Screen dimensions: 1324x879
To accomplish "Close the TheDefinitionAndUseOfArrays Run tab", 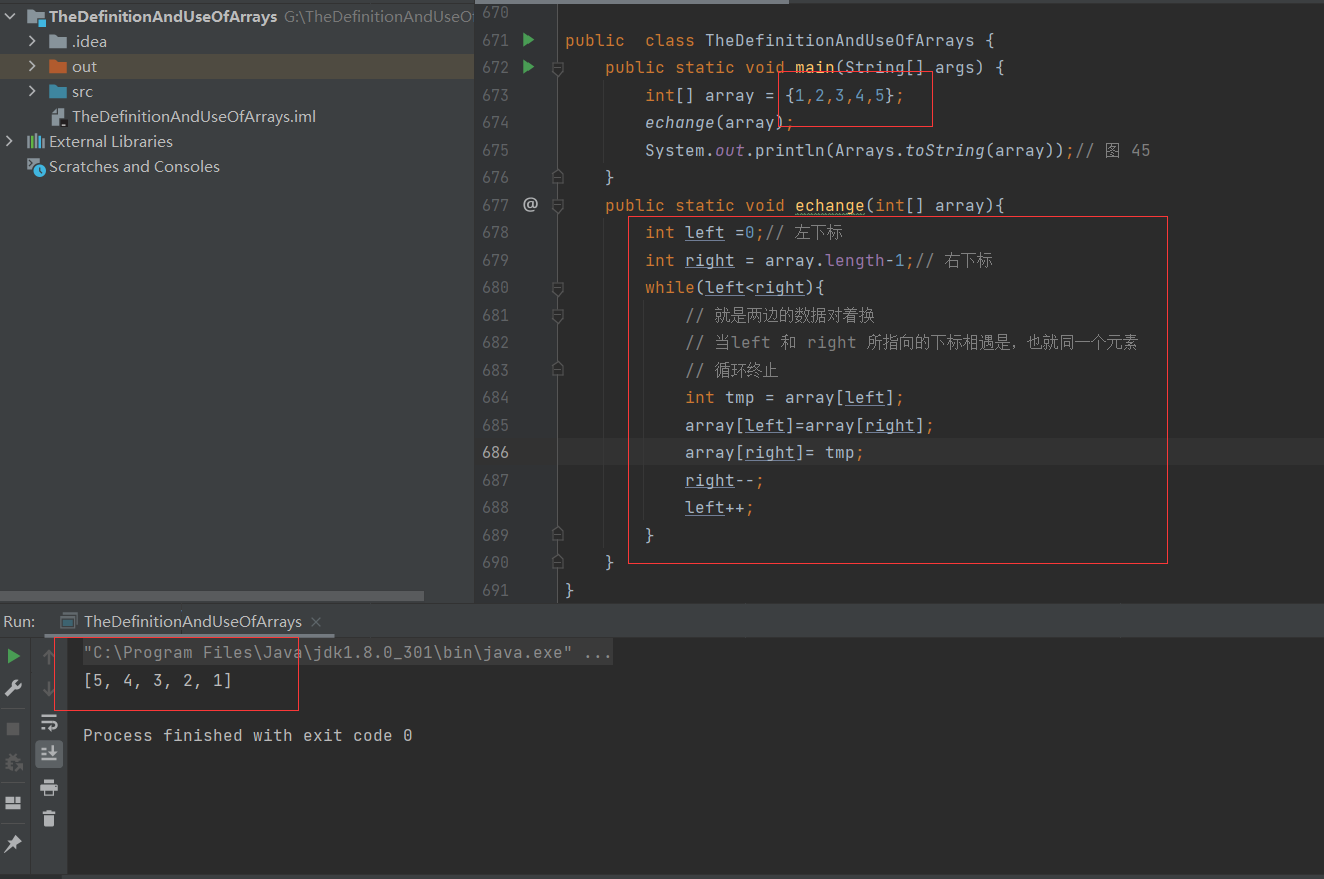I will point(316,621).
